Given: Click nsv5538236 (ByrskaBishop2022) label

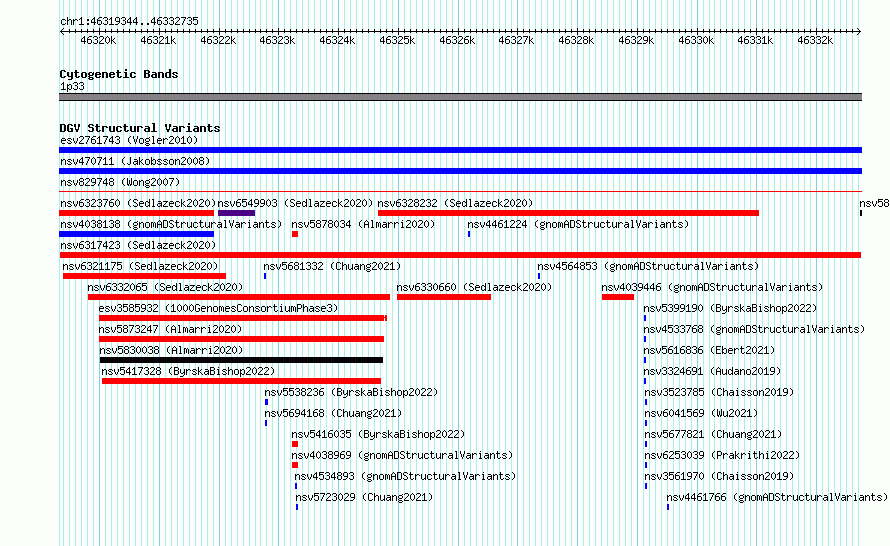Looking at the screenshot, I should pos(351,392).
